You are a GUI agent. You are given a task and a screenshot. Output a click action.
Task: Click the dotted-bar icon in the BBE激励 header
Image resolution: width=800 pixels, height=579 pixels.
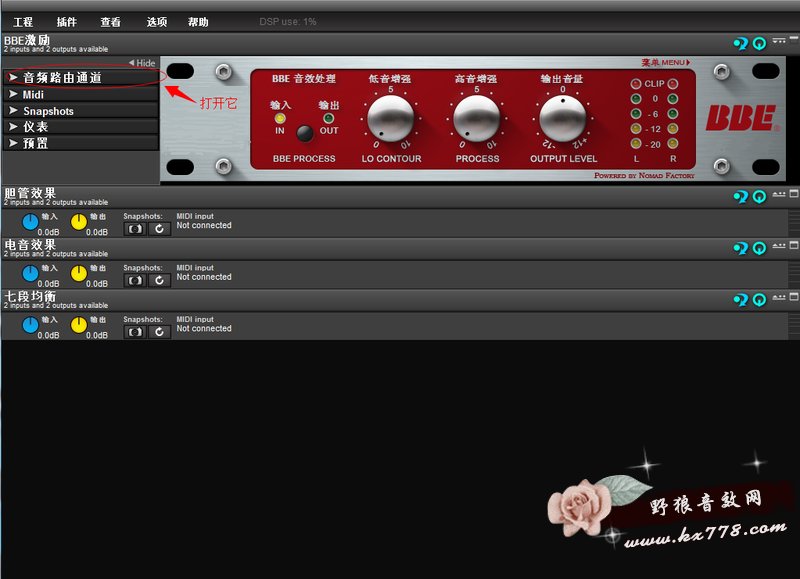(779, 40)
